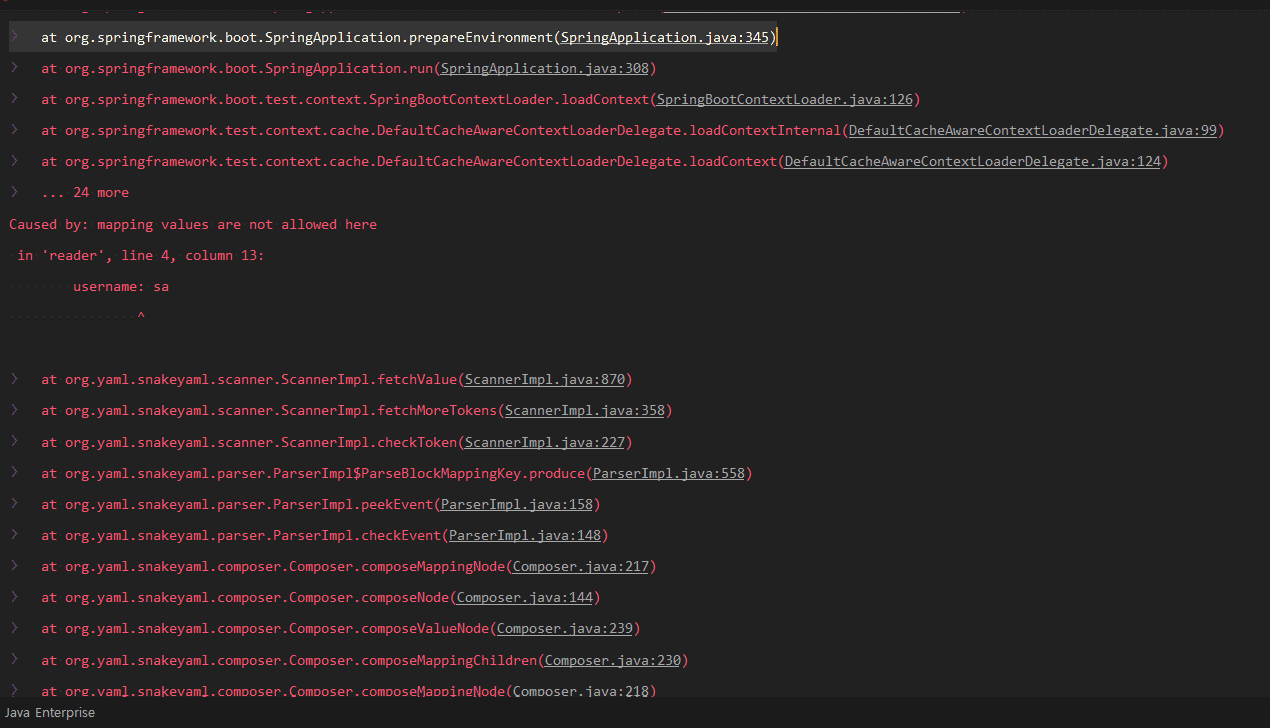
Task: Expand the SpringApplication.prepareEnvironment stack line
Action: click(x=15, y=37)
